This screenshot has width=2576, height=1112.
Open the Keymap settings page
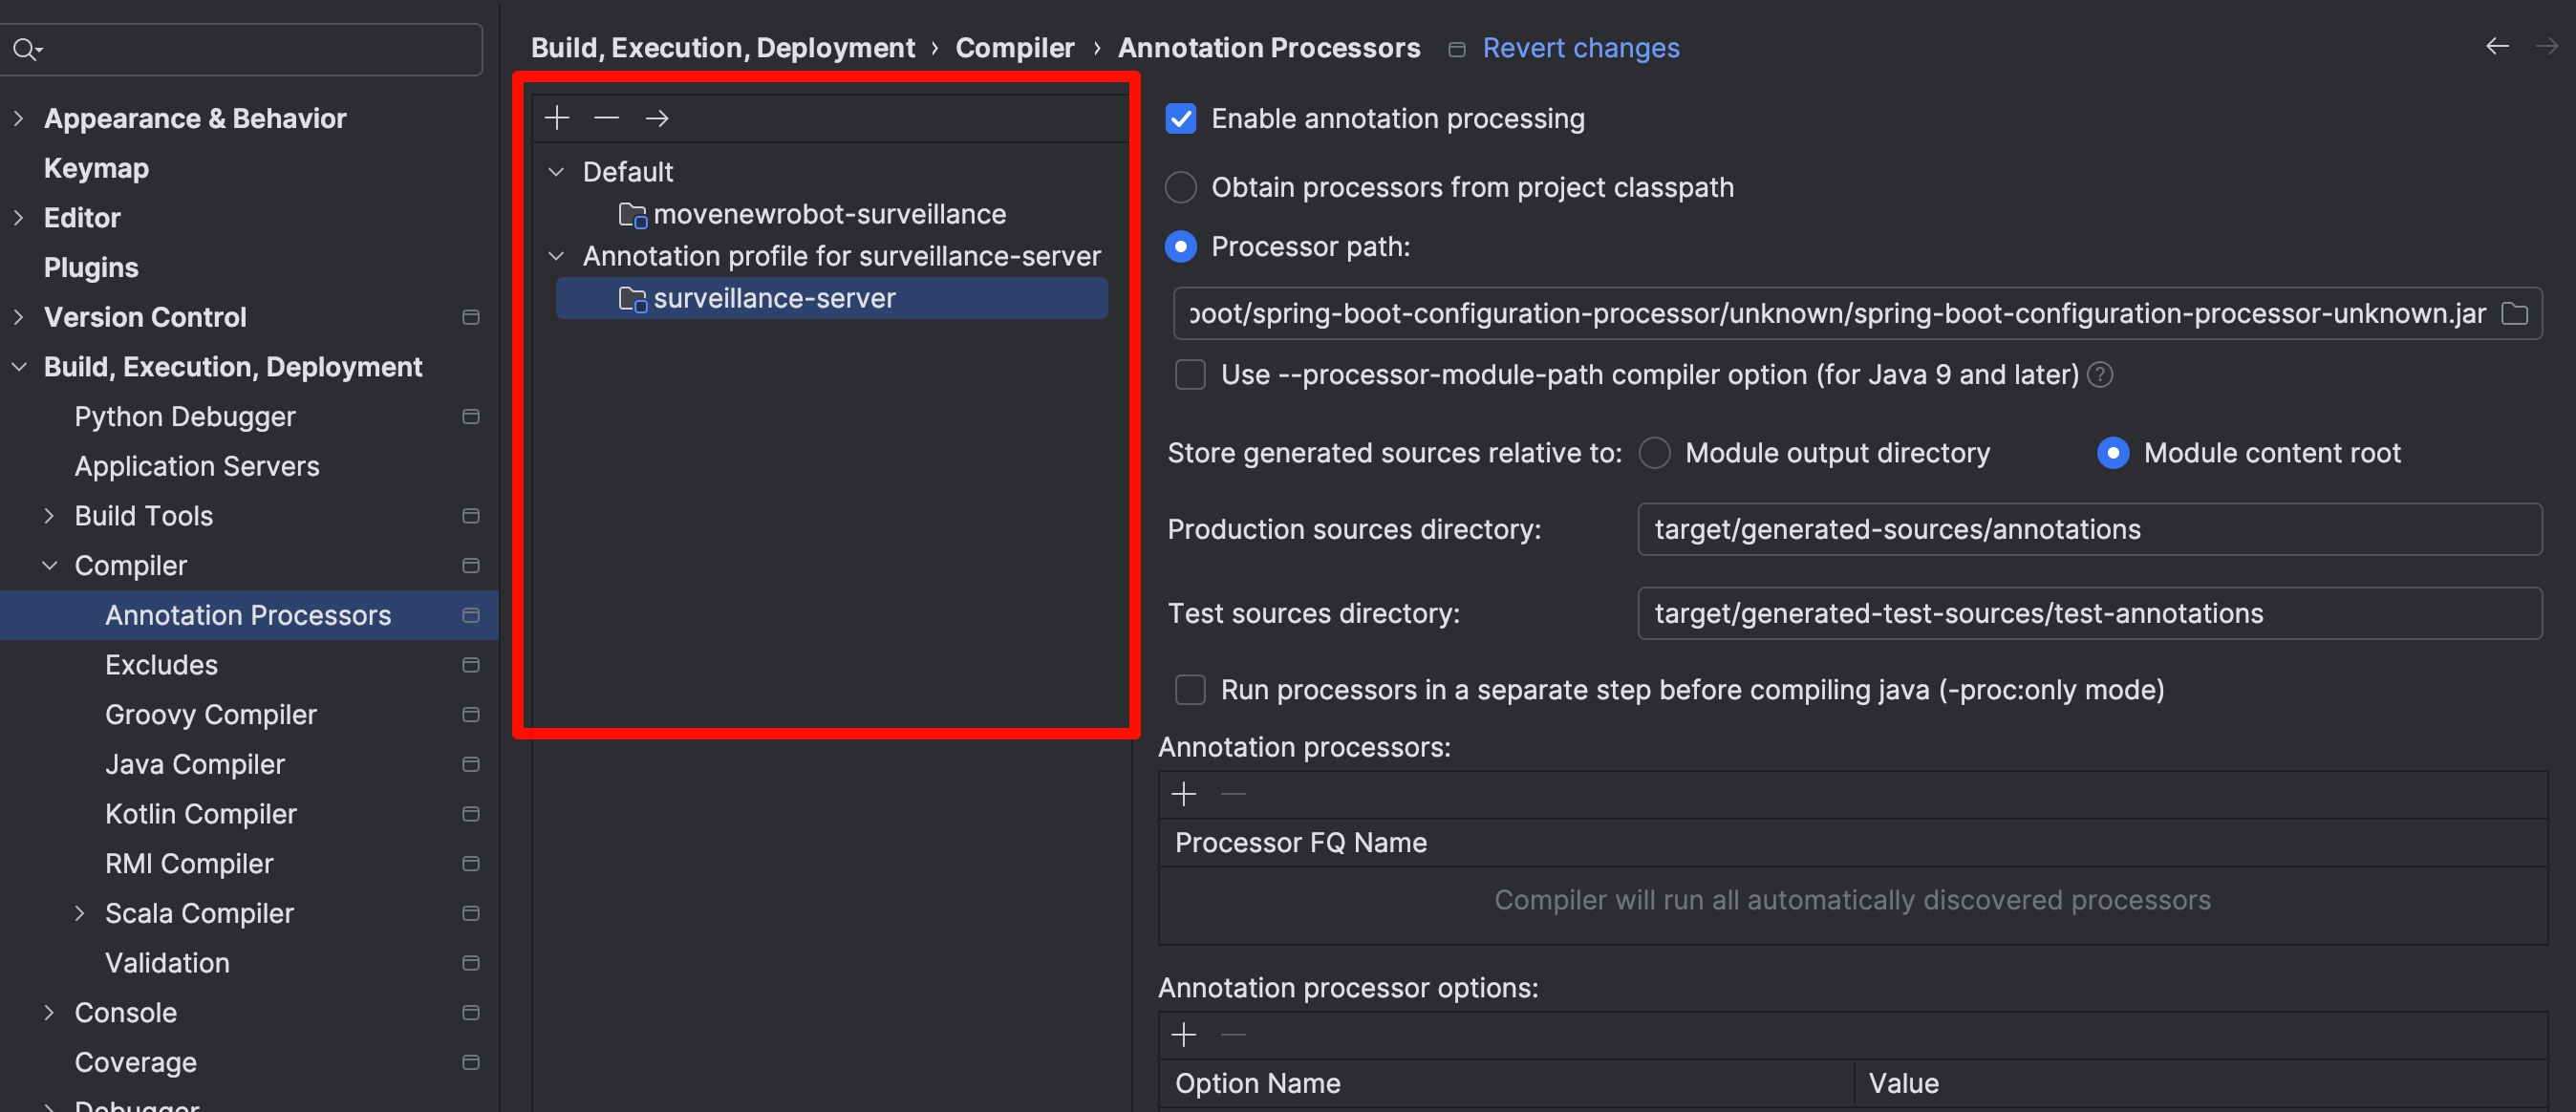[x=96, y=168]
